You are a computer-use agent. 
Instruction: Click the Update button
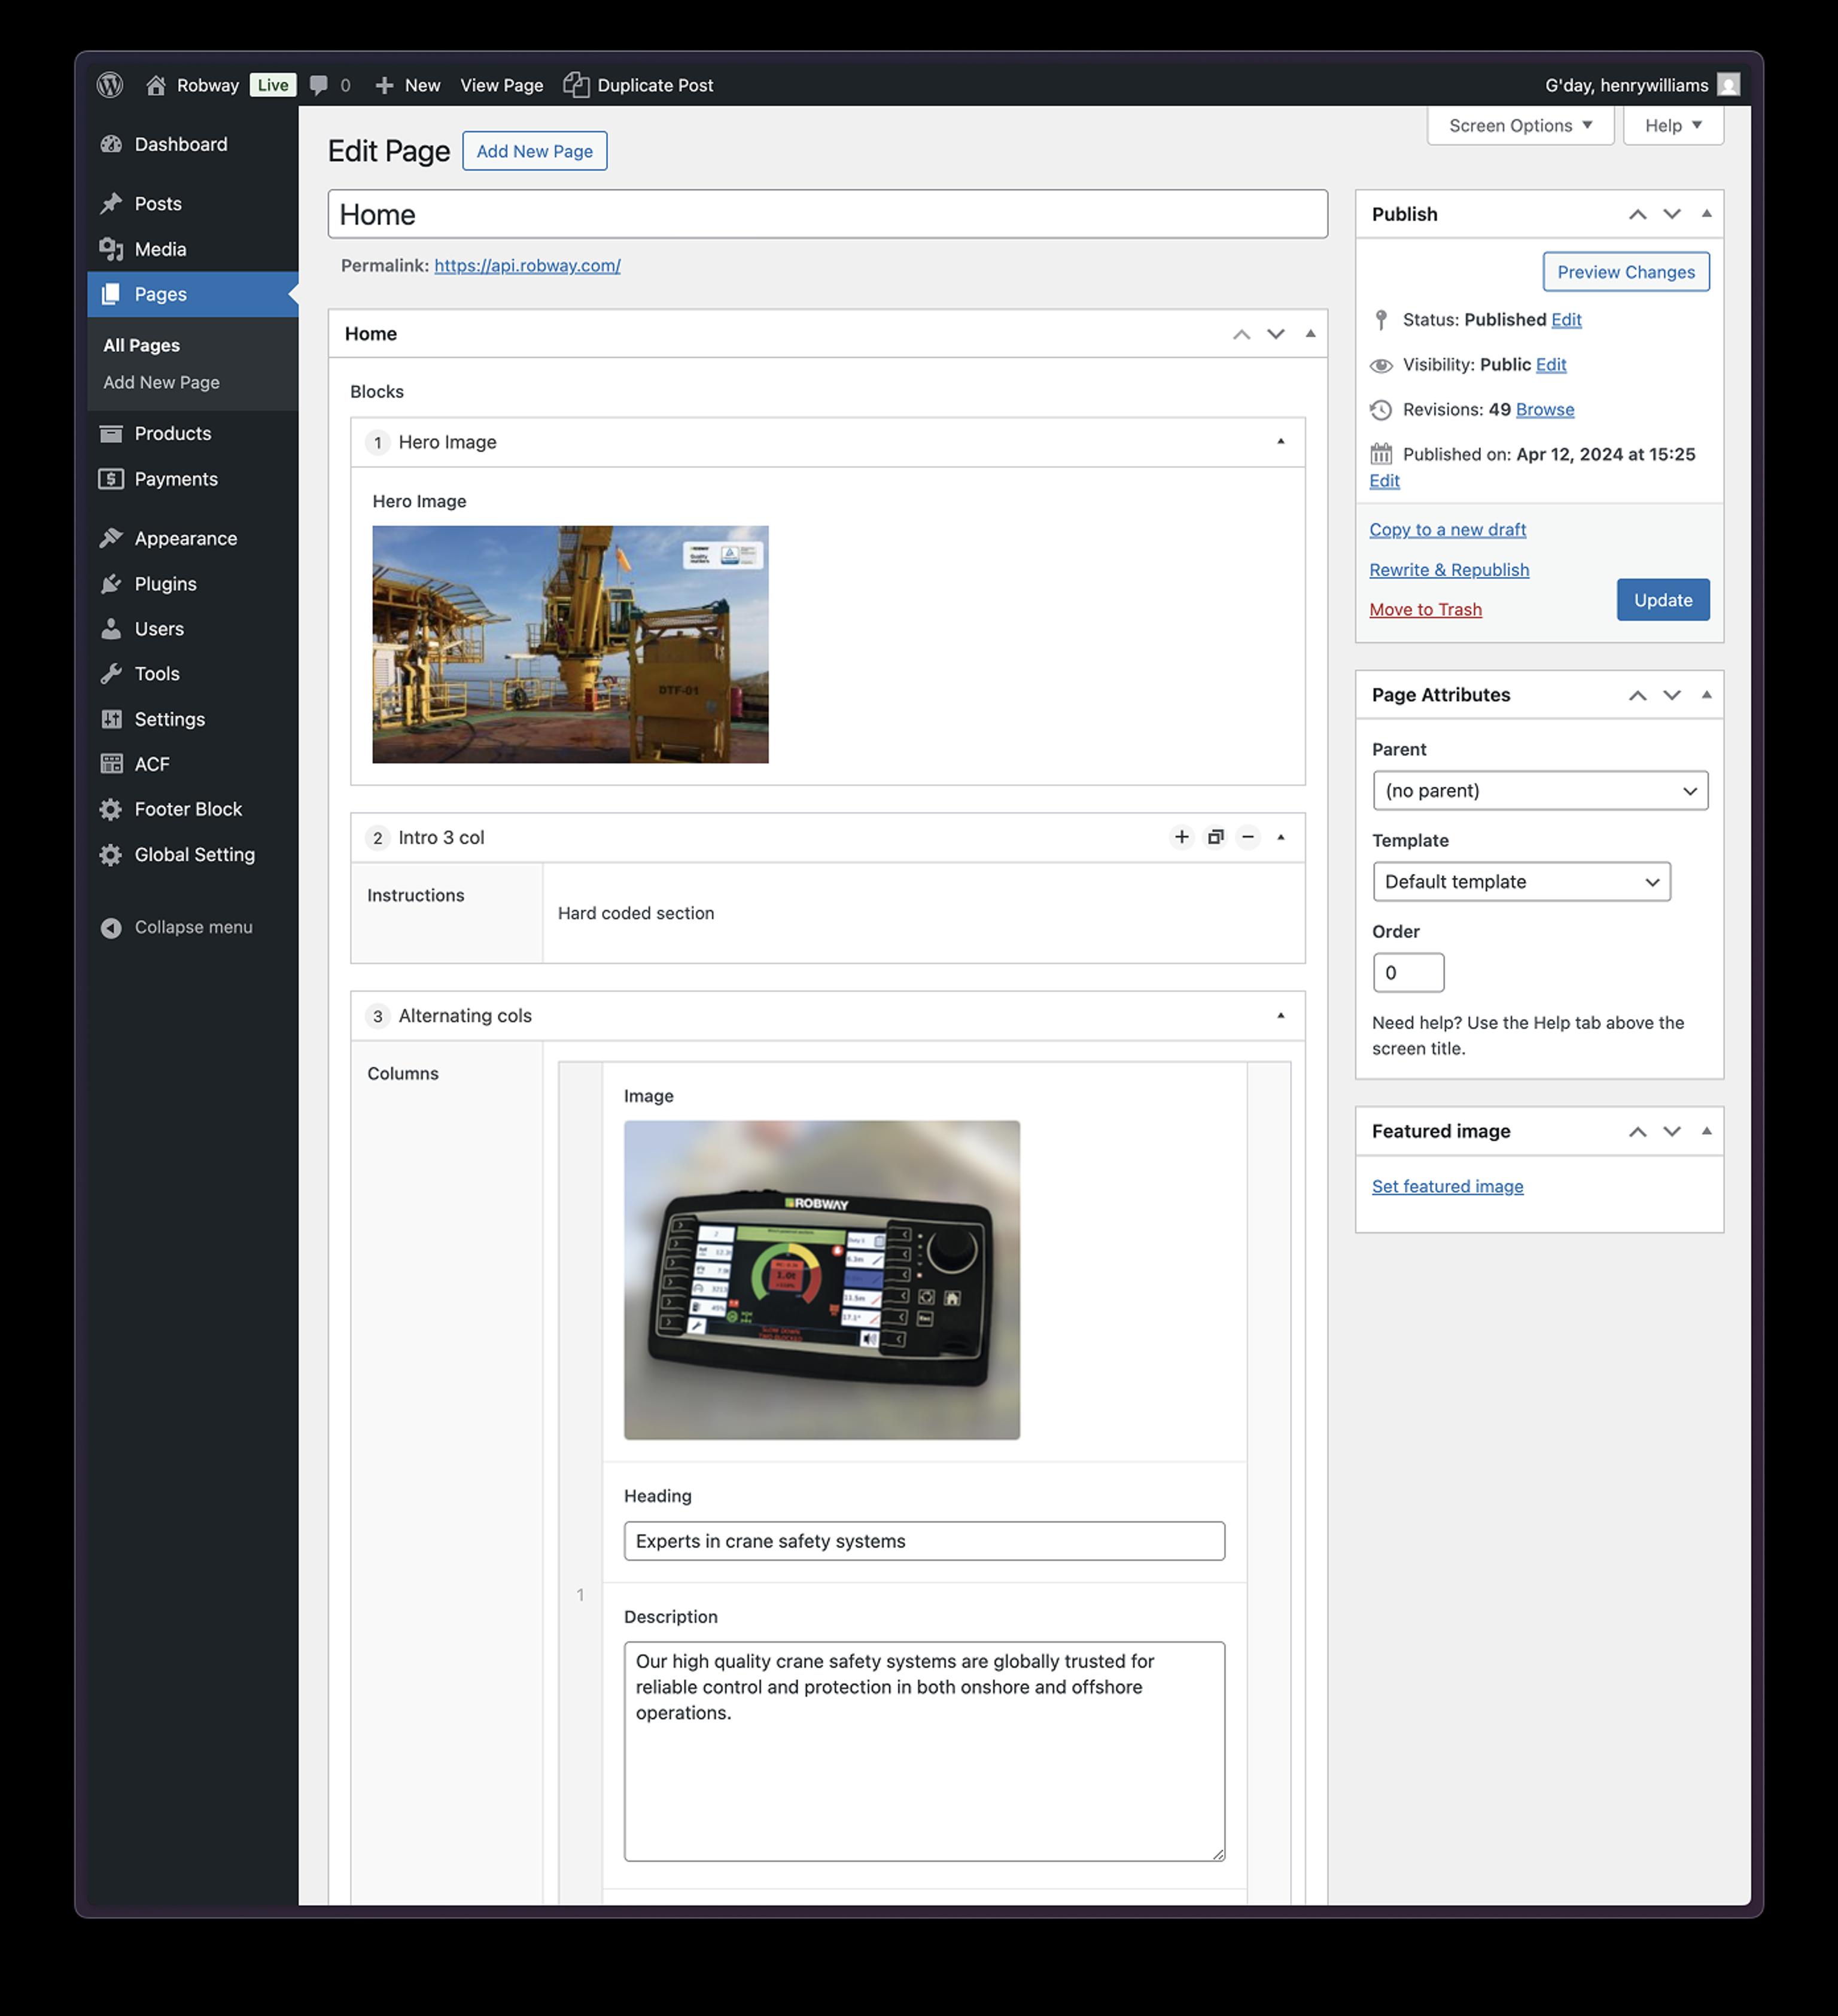1662,600
